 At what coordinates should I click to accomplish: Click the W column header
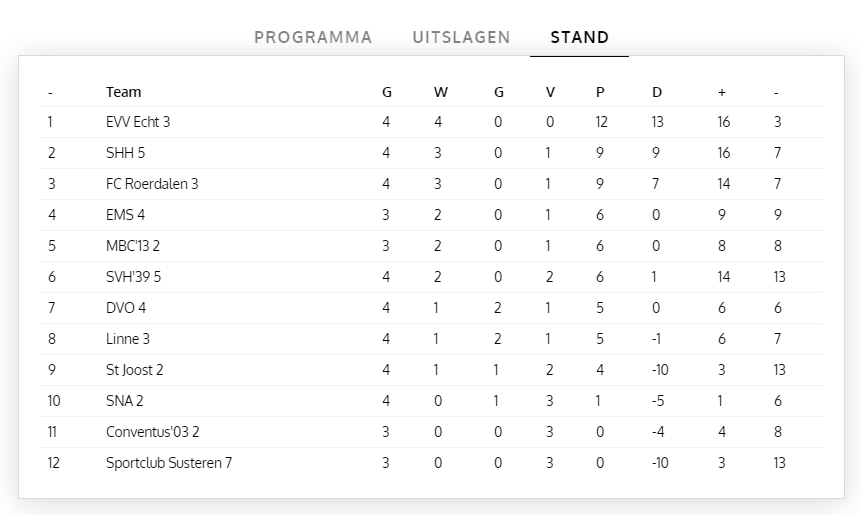(441, 92)
